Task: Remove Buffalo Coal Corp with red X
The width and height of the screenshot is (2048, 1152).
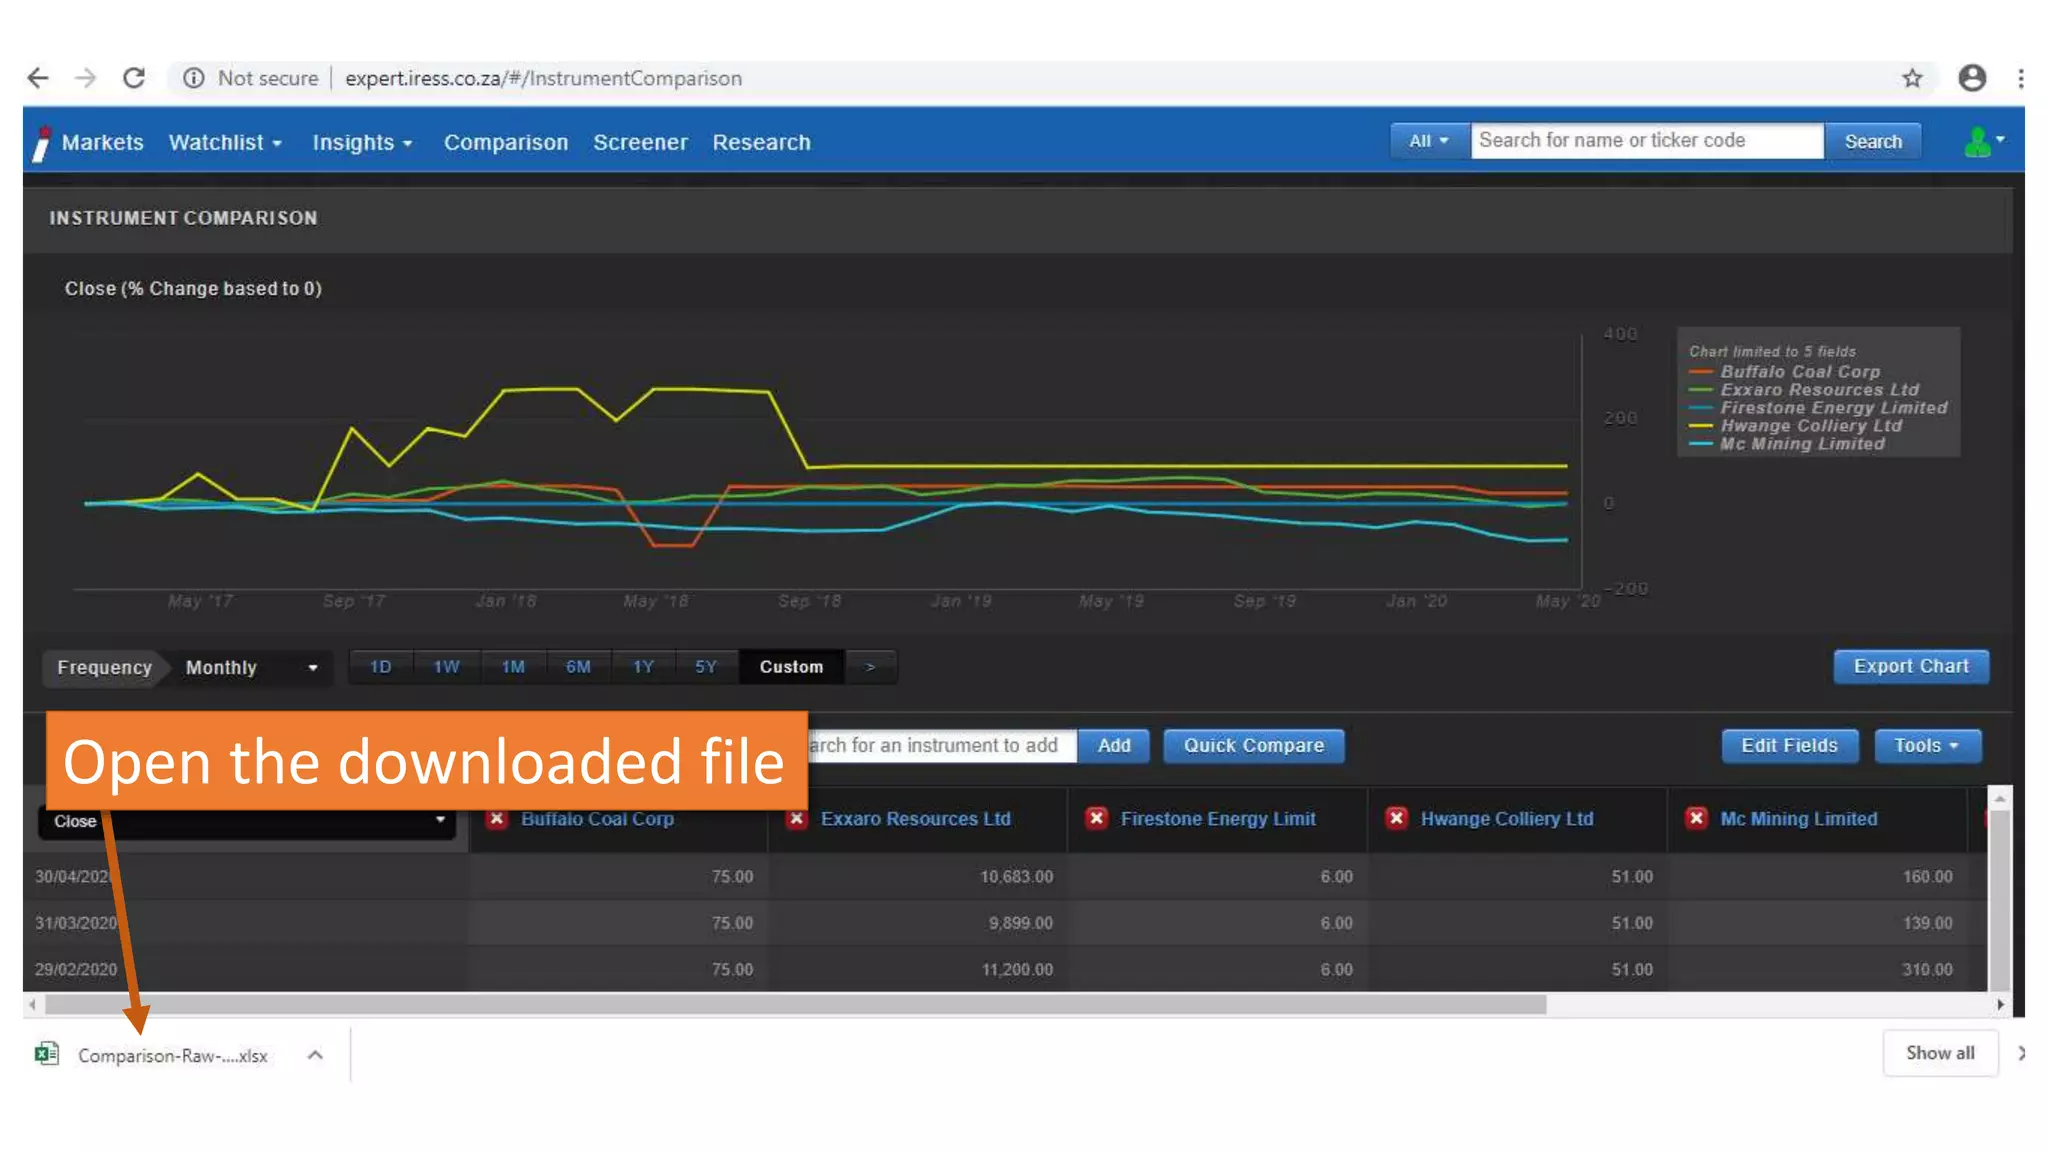Action: point(497,818)
